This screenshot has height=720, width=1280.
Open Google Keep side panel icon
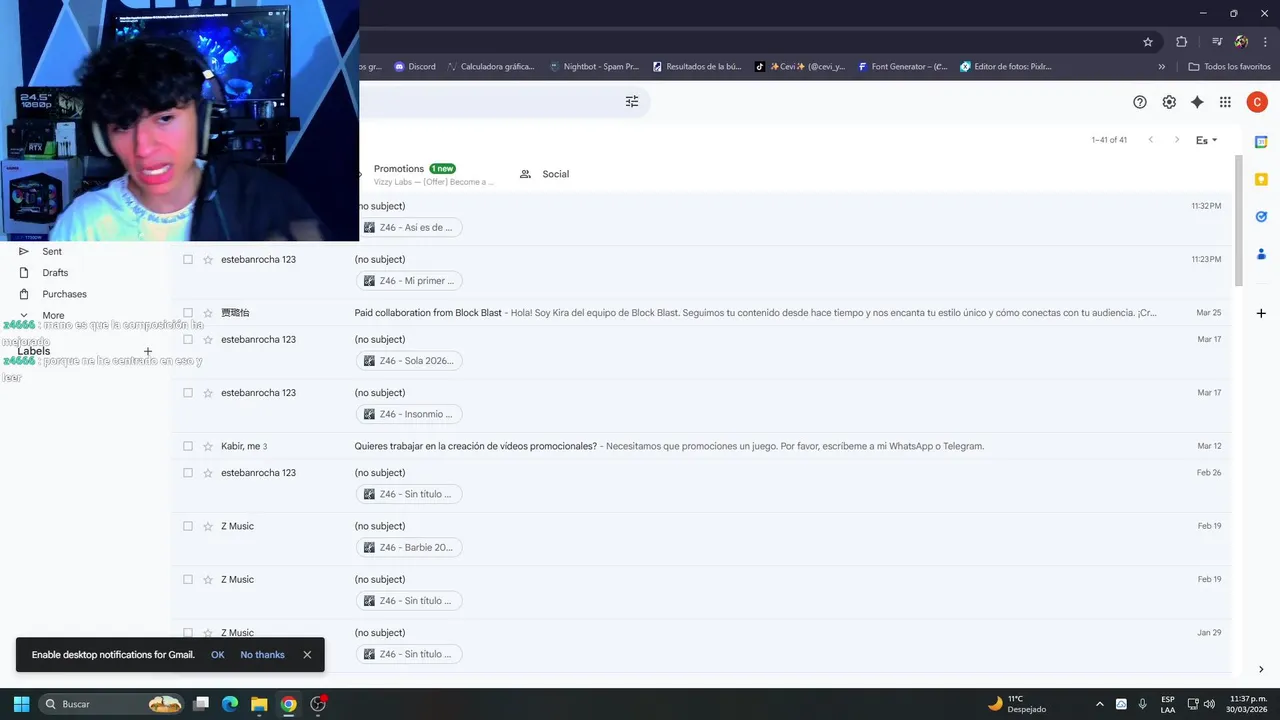(x=1261, y=179)
